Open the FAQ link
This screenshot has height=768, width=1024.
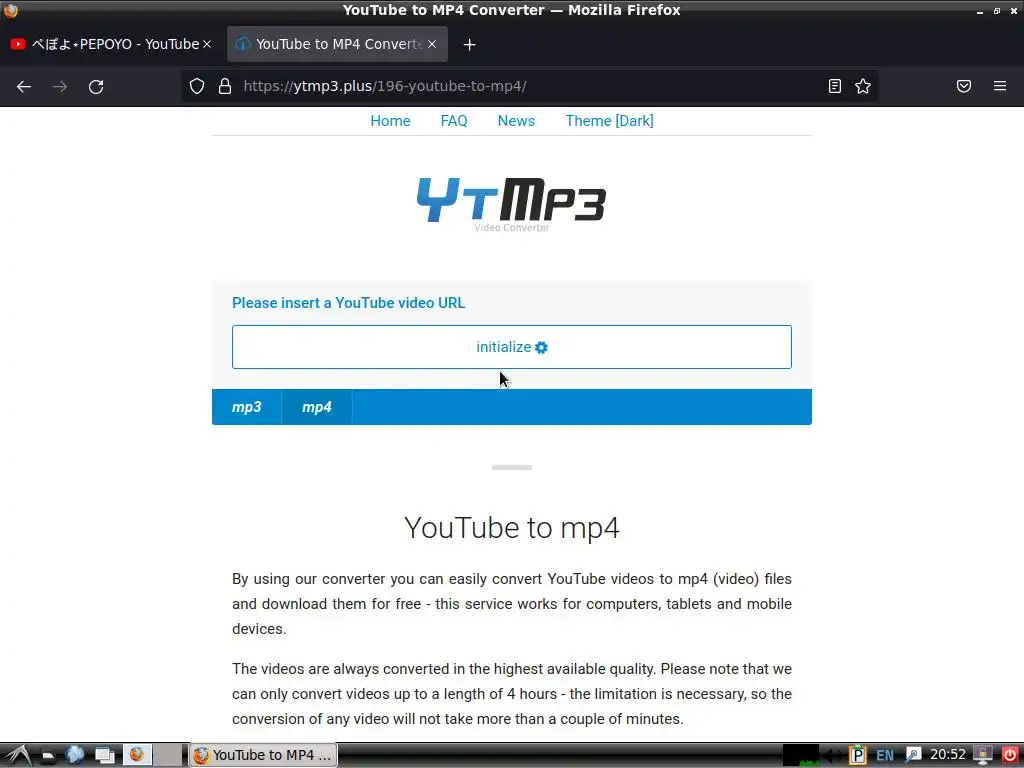[x=454, y=121]
